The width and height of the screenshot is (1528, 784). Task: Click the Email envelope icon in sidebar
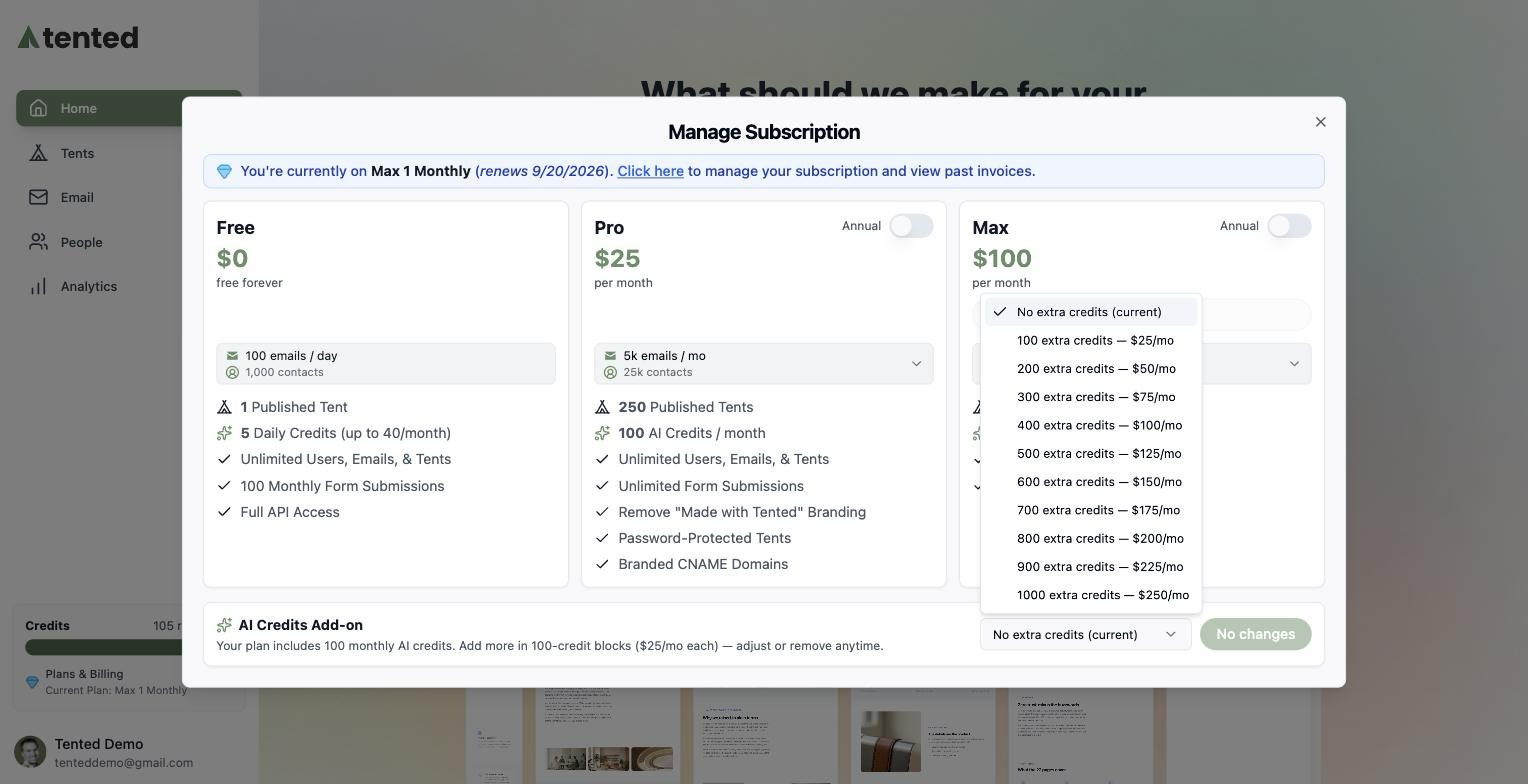[x=38, y=197]
